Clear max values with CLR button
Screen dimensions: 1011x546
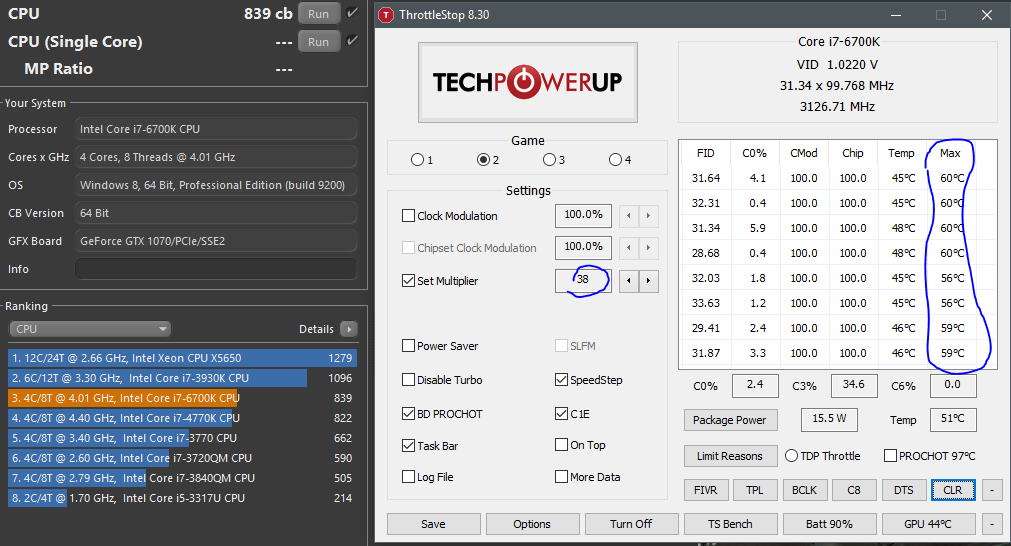[953, 490]
